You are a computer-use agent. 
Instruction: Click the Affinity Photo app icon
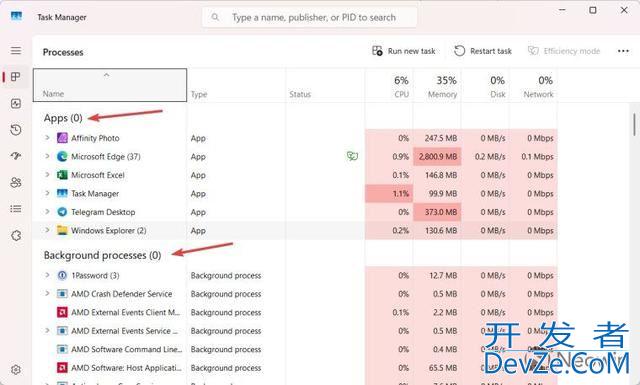(x=62, y=138)
